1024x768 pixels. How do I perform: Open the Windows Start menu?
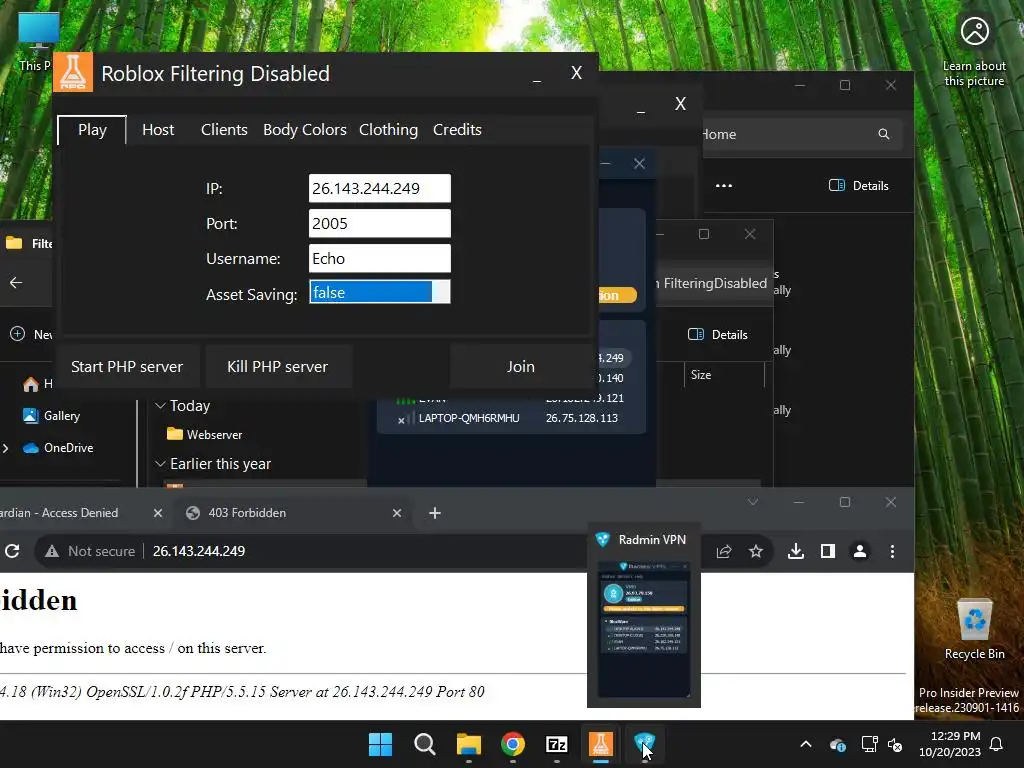coord(380,744)
